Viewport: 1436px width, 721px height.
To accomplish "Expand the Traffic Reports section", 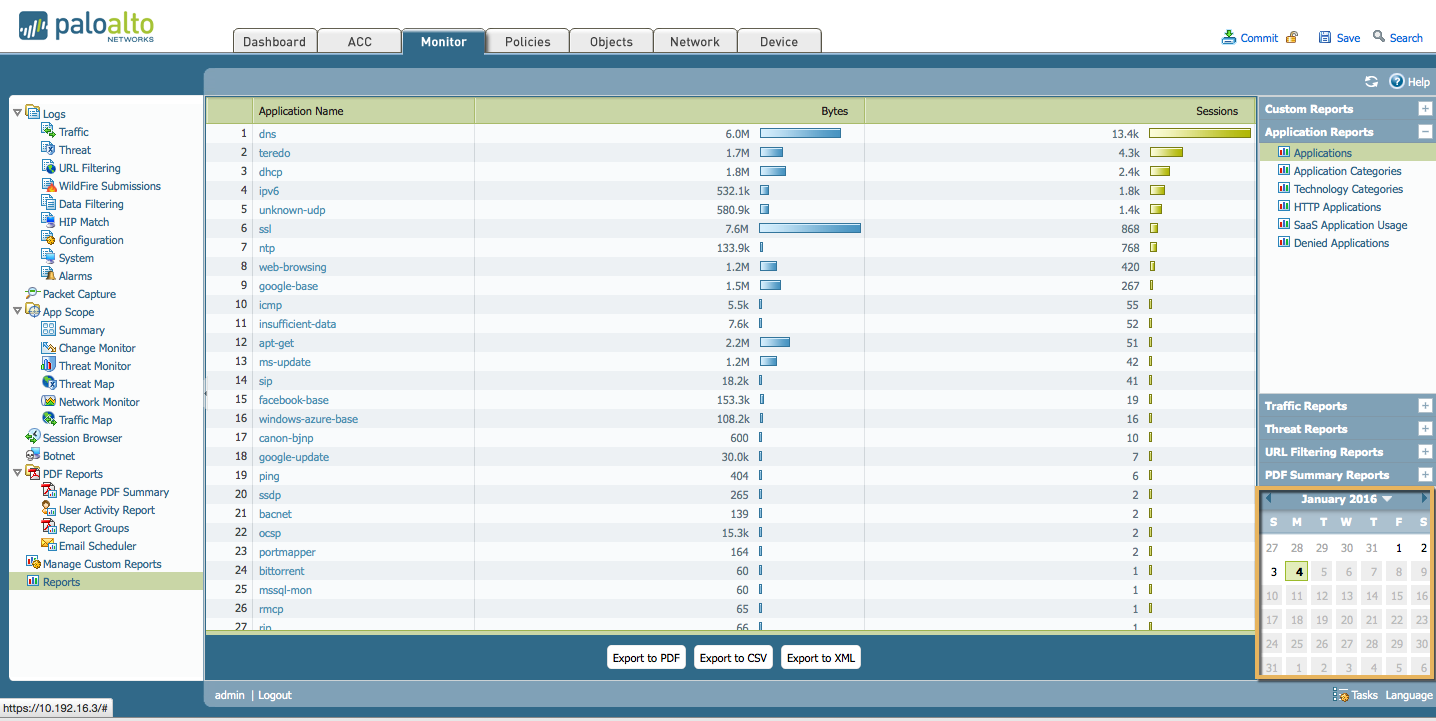I will (x=1424, y=405).
